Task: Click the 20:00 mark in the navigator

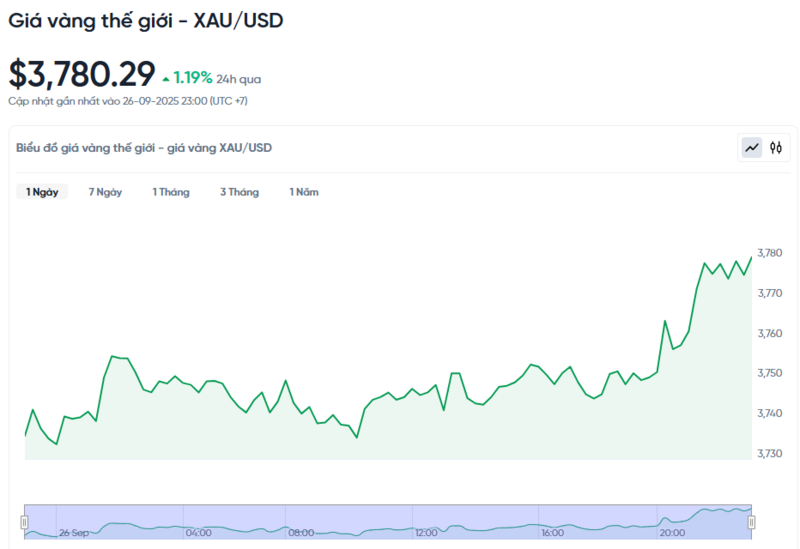Action: [x=671, y=533]
